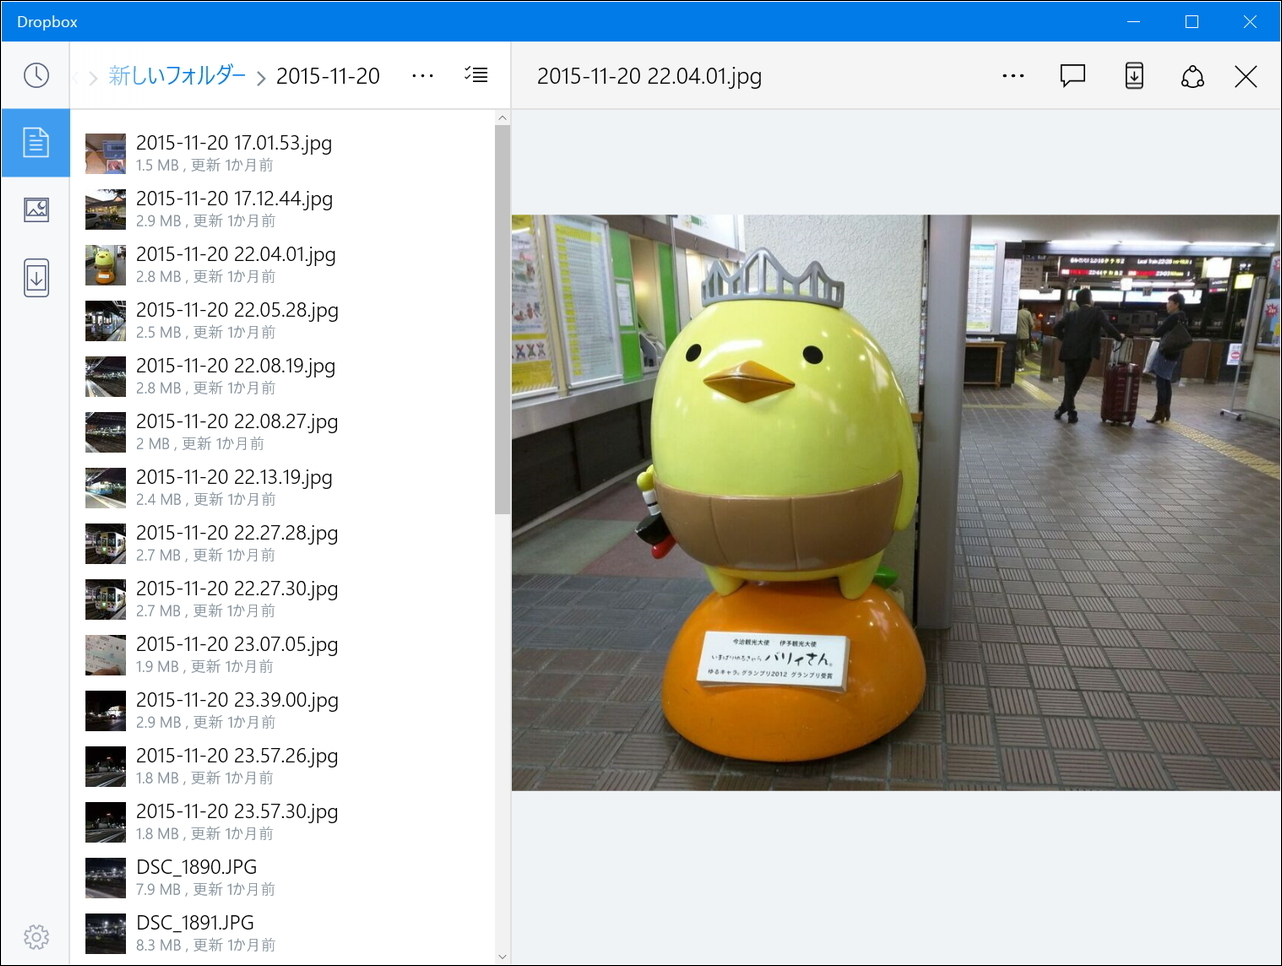Open Dropbox settings with gear icon
Viewport: 1282px width, 966px height.
pyautogui.click(x=36, y=937)
